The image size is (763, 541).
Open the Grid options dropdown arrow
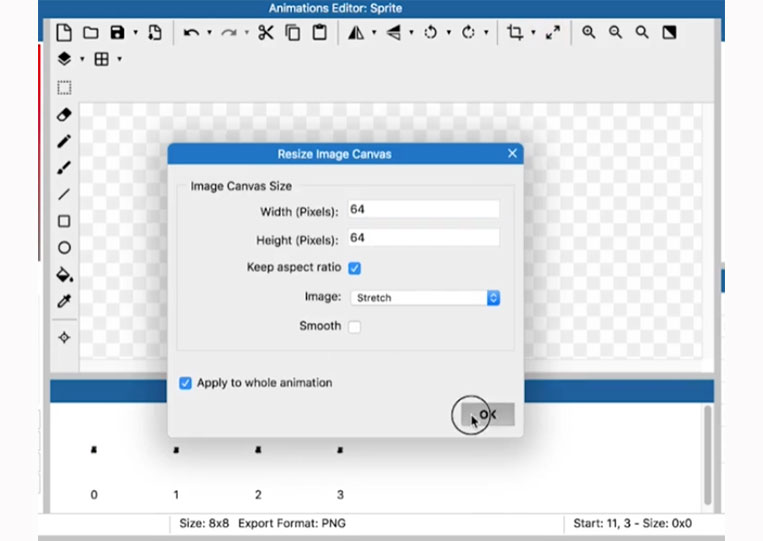pyautogui.click(x=120, y=59)
